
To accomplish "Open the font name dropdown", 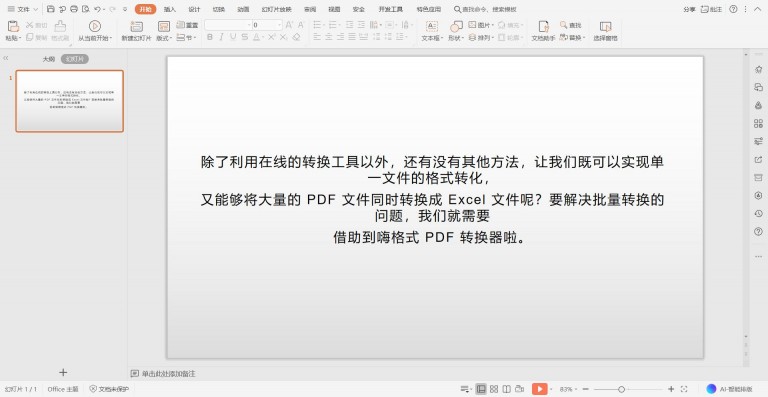I will [x=249, y=25].
